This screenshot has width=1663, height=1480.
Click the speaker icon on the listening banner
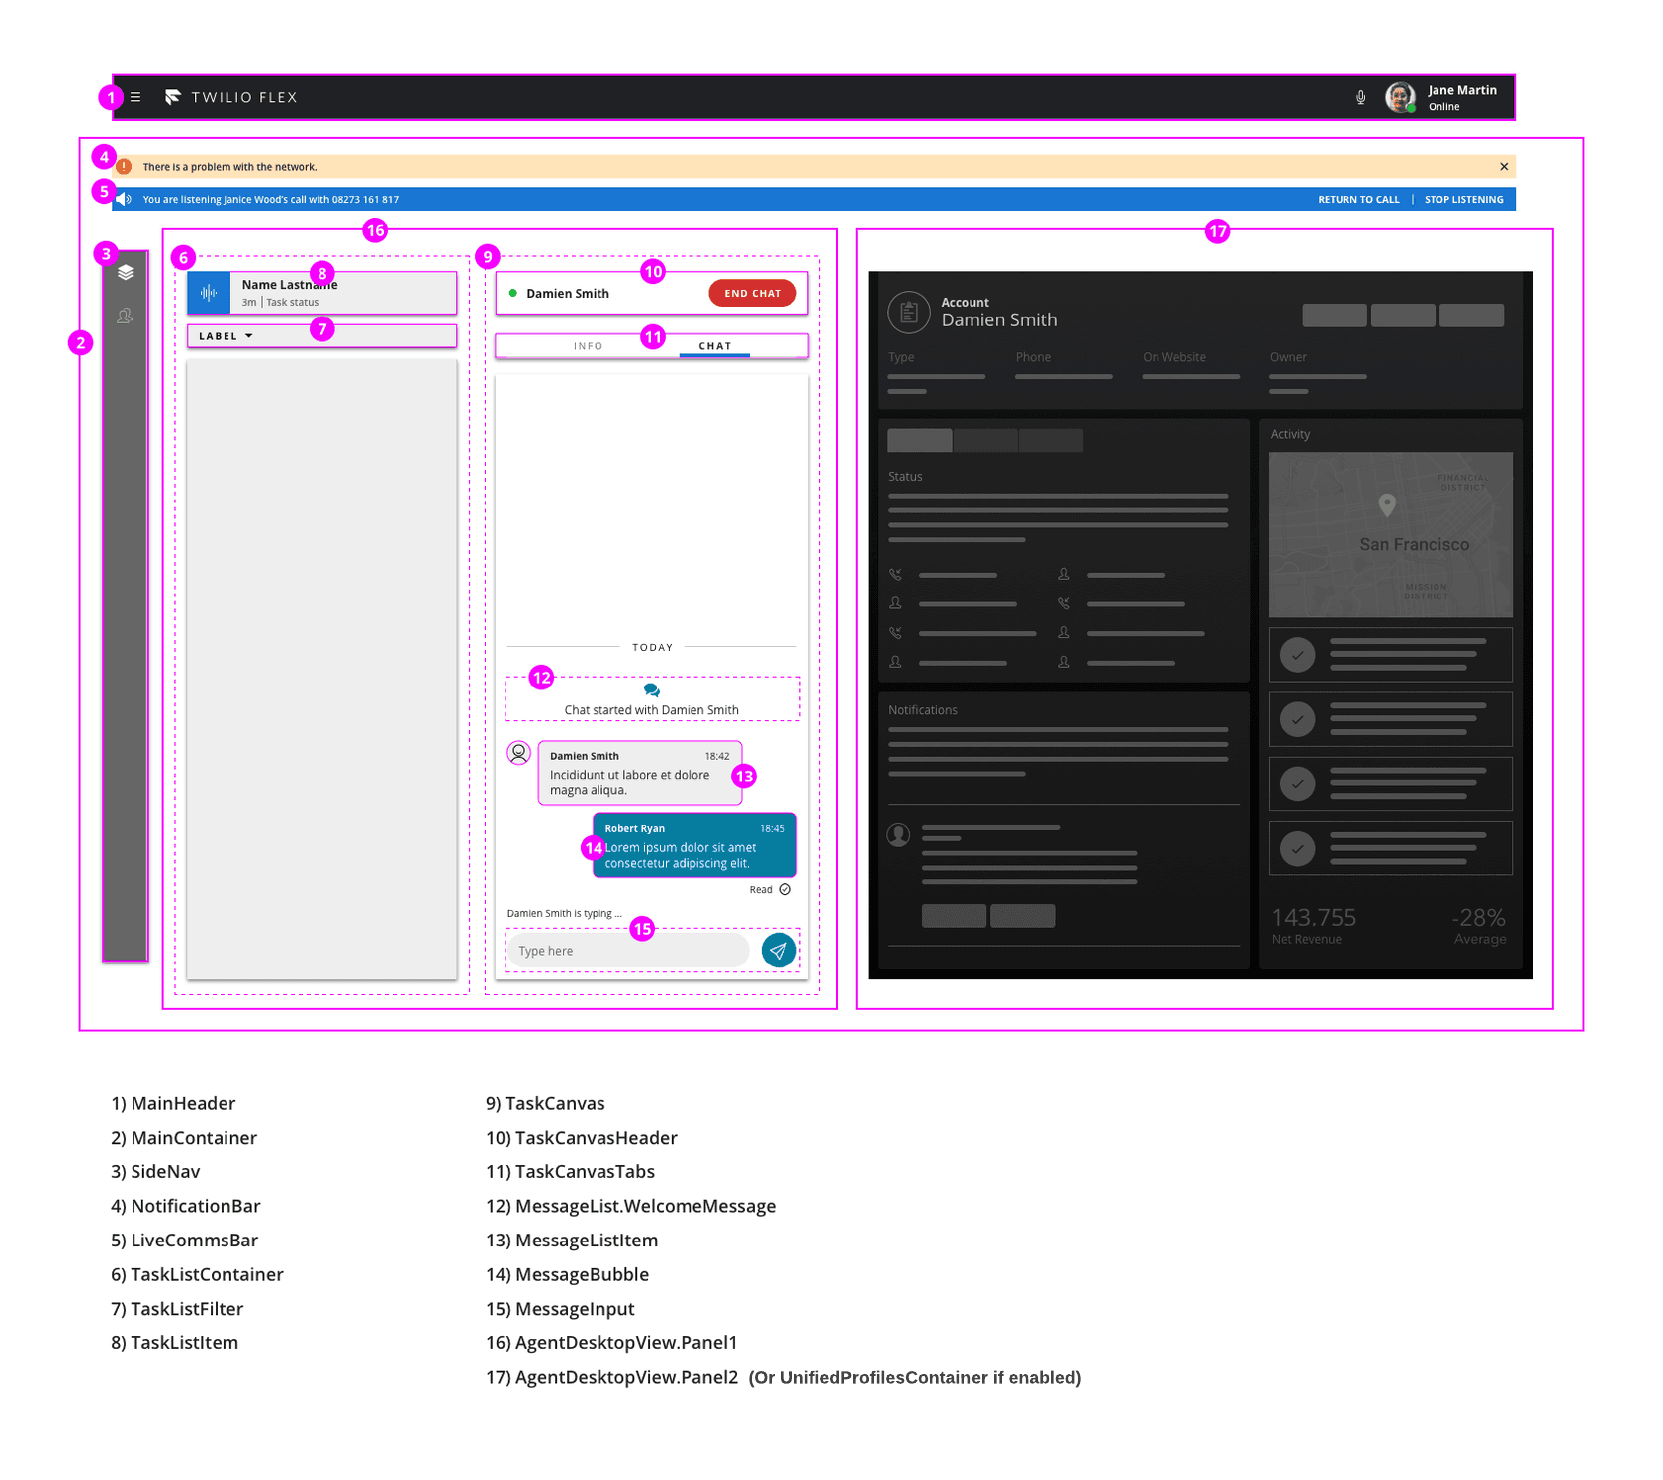[x=124, y=199]
